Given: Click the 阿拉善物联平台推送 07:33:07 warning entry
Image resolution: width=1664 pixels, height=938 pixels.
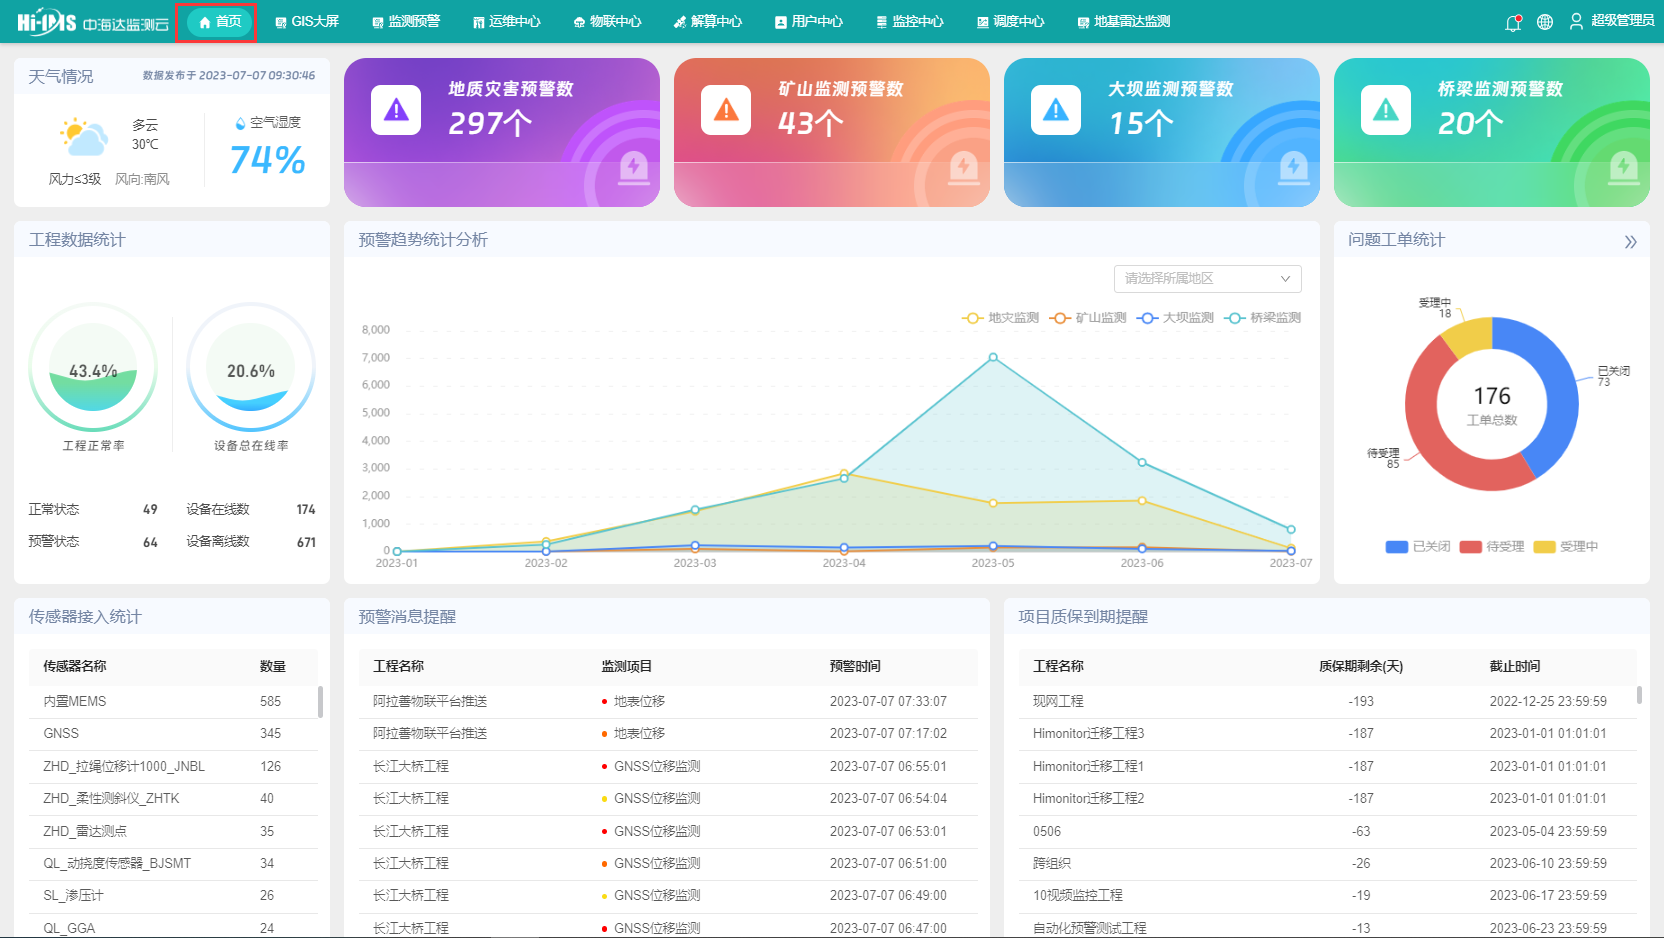Looking at the screenshot, I should pyautogui.click(x=430, y=701).
